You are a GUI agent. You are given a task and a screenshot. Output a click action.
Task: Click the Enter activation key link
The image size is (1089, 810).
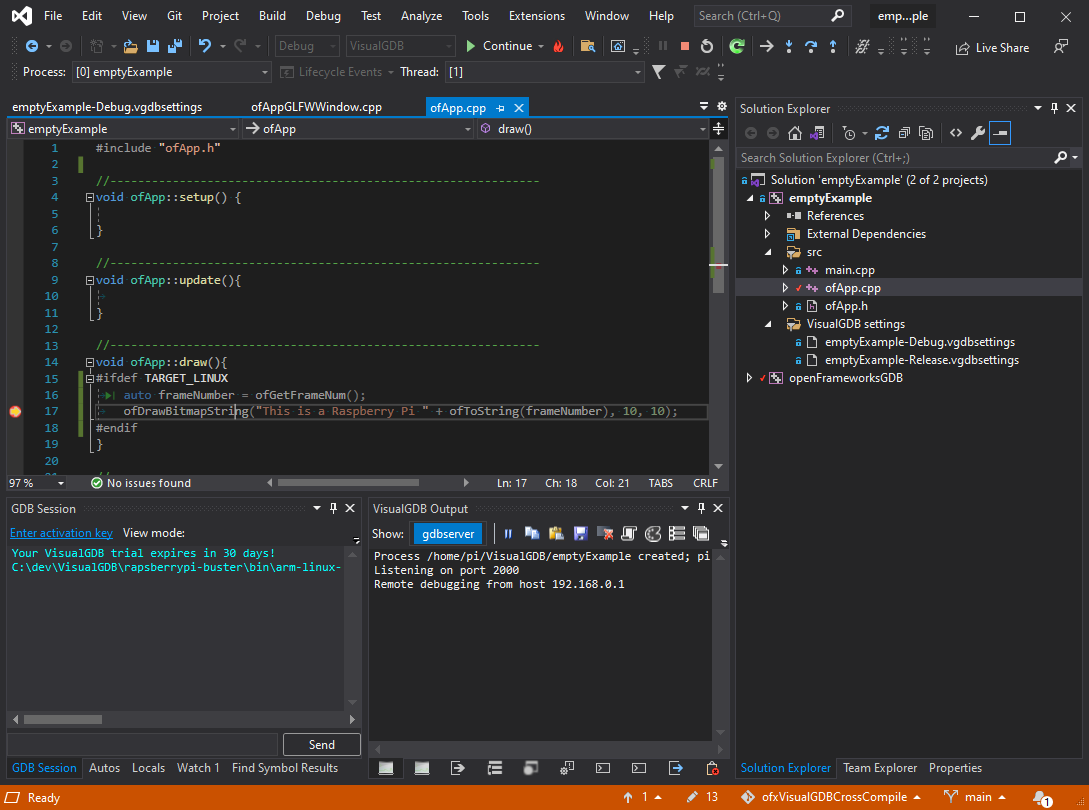[61, 533]
